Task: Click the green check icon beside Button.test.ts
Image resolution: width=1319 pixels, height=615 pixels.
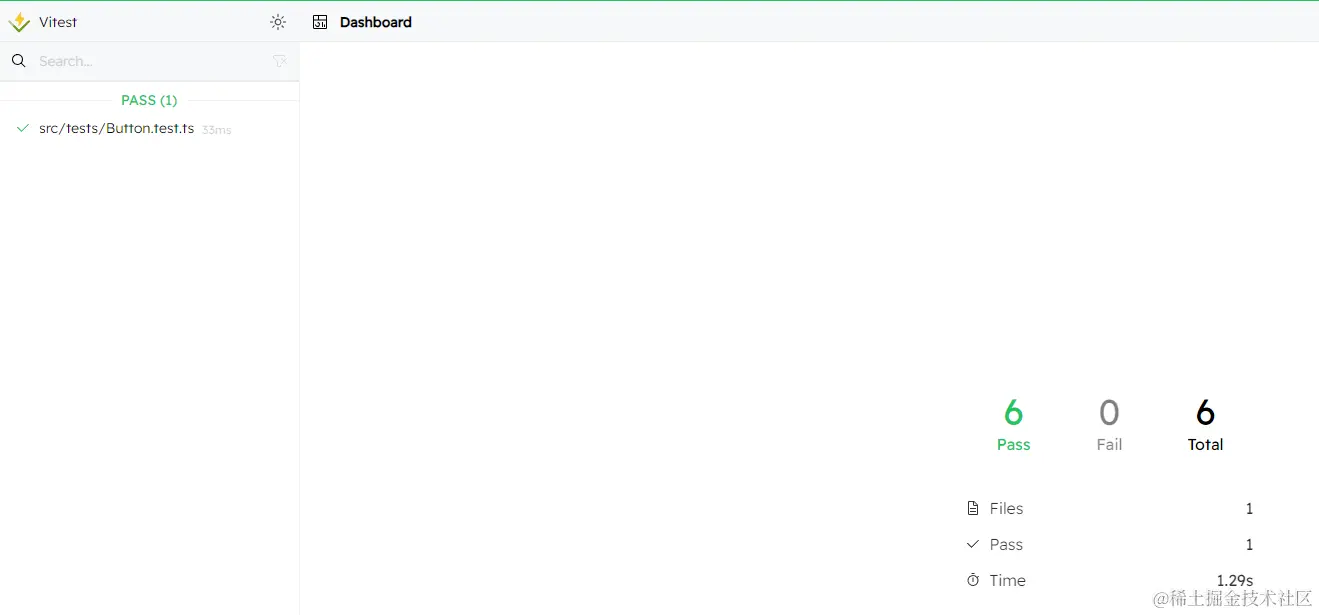Action: [x=23, y=128]
